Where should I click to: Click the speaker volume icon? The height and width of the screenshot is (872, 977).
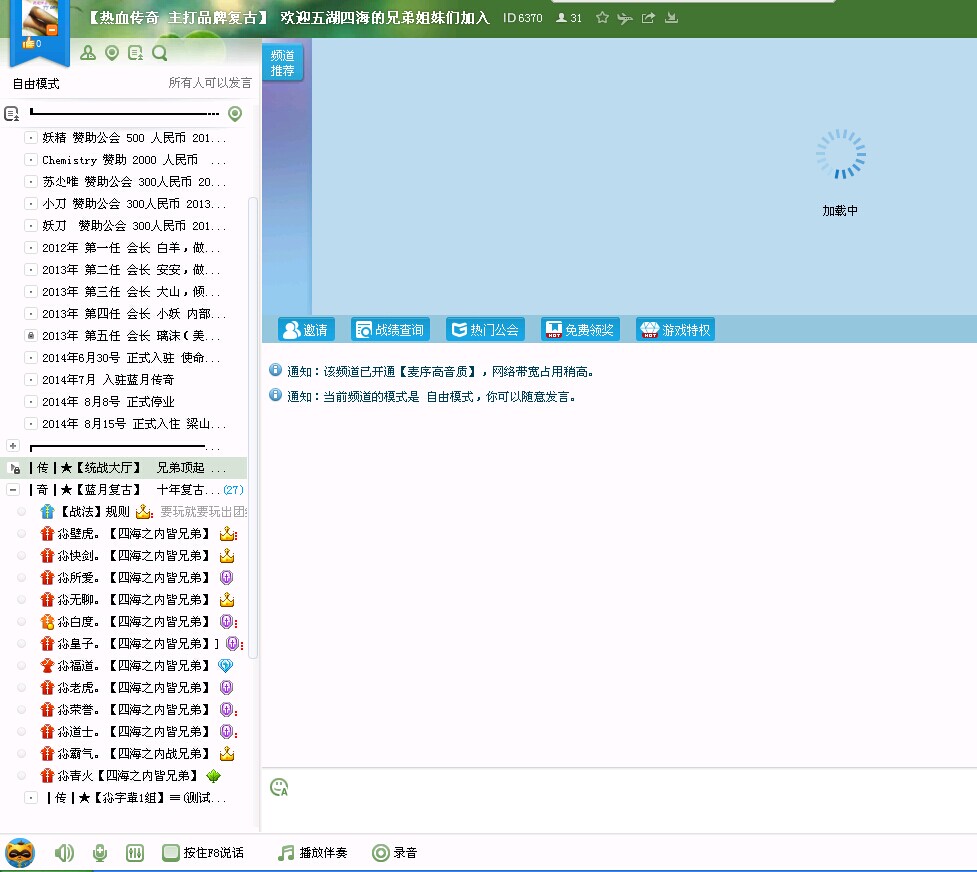pyautogui.click(x=64, y=853)
